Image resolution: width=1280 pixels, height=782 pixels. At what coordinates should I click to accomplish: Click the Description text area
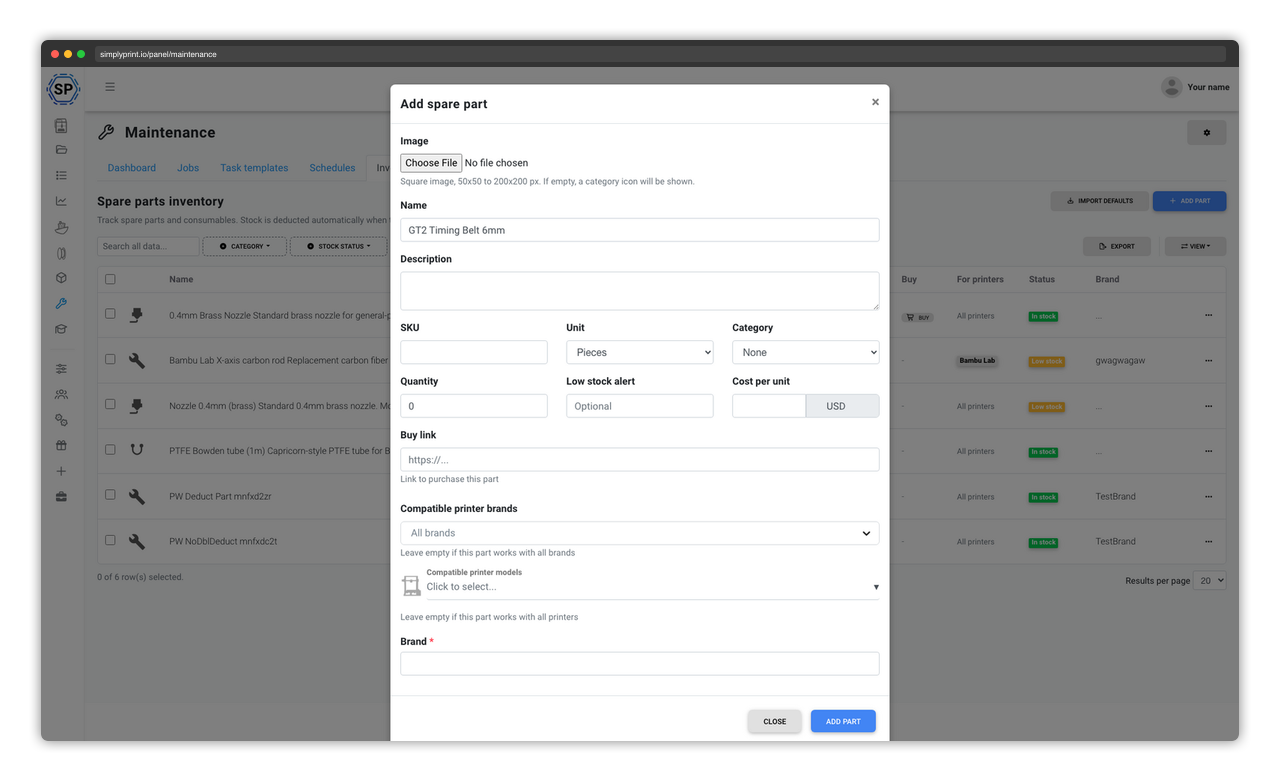640,291
